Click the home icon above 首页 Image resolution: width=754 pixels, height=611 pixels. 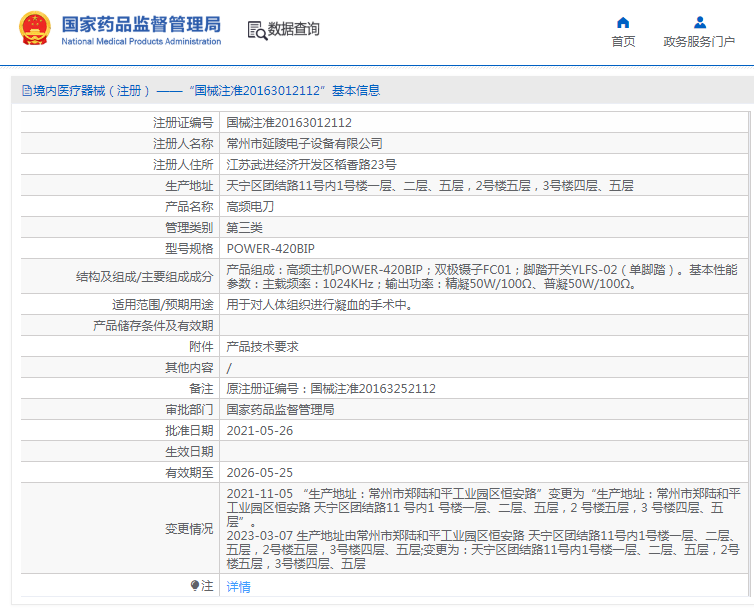point(623,23)
